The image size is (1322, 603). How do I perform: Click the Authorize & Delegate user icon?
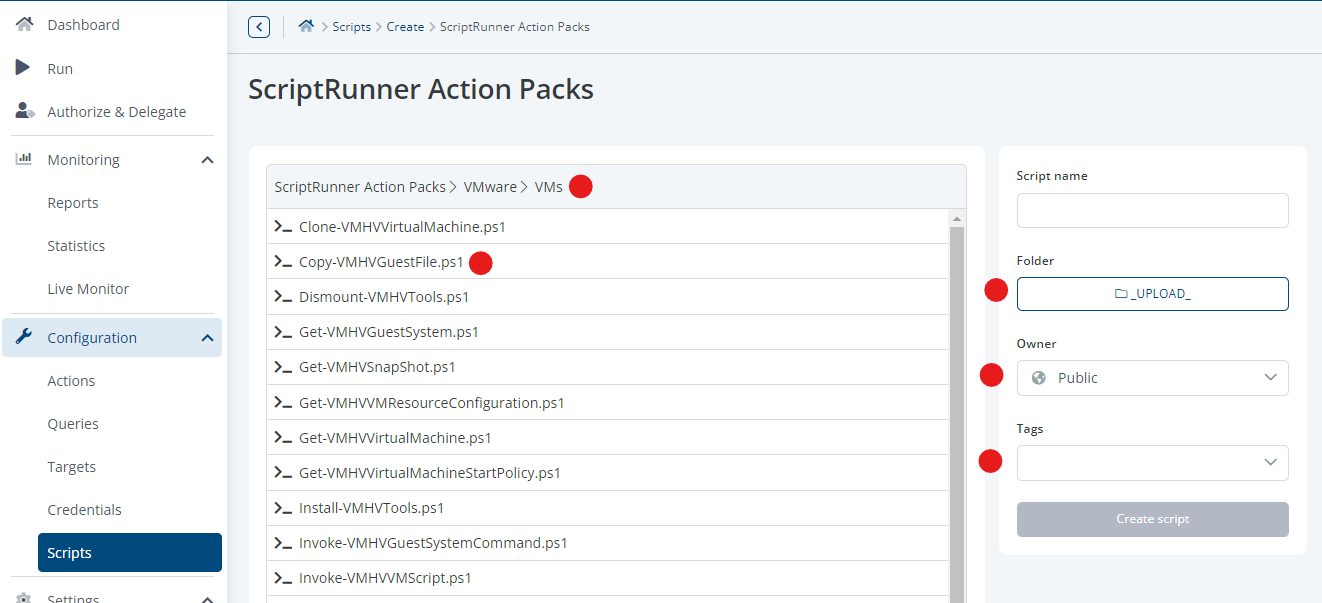[x=25, y=111]
